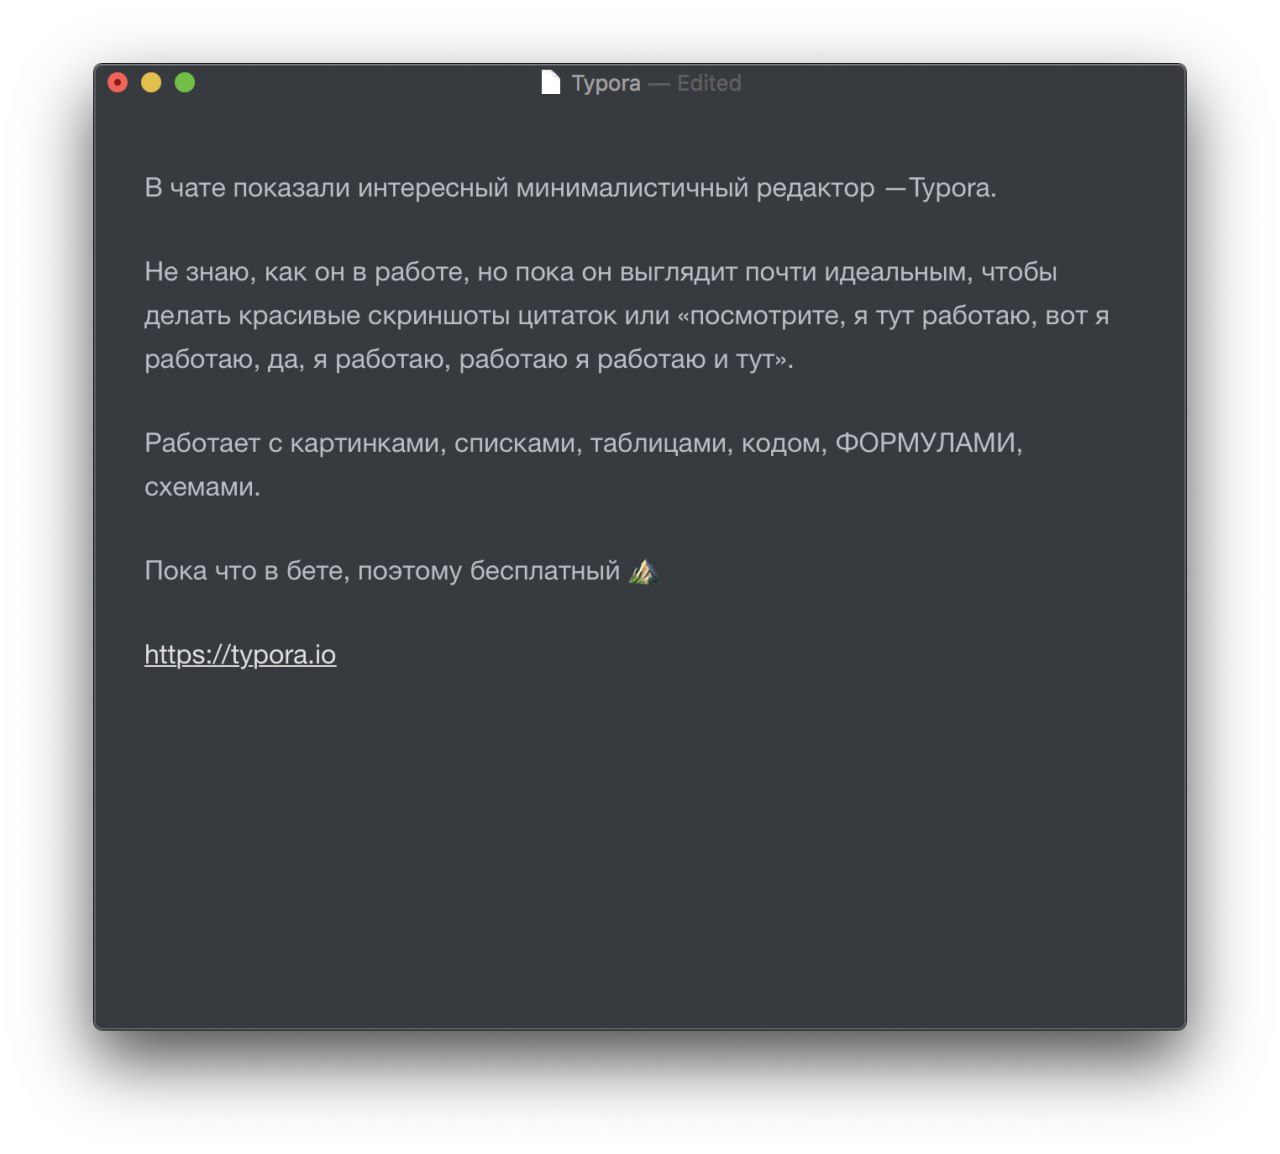Click the 'Typora' title text in title bar
This screenshot has height=1154, width=1280.
tap(606, 83)
